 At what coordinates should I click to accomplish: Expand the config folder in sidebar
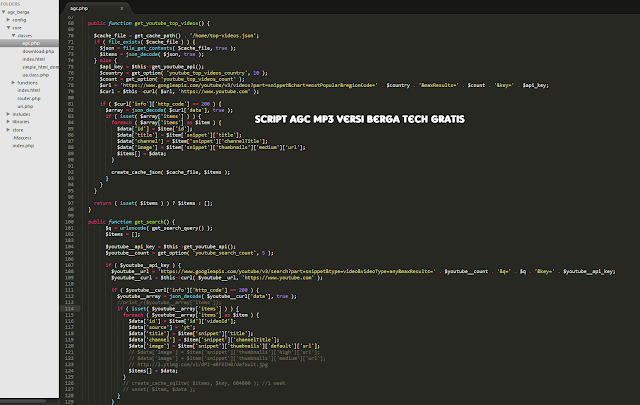(8, 20)
